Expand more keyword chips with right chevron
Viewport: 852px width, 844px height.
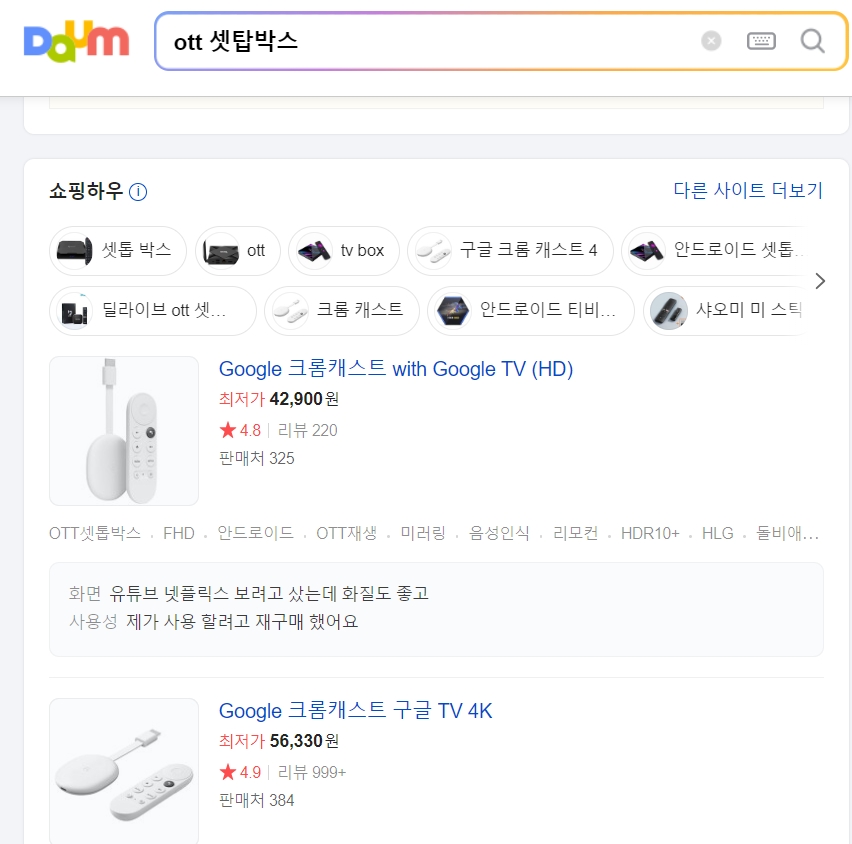pos(820,281)
